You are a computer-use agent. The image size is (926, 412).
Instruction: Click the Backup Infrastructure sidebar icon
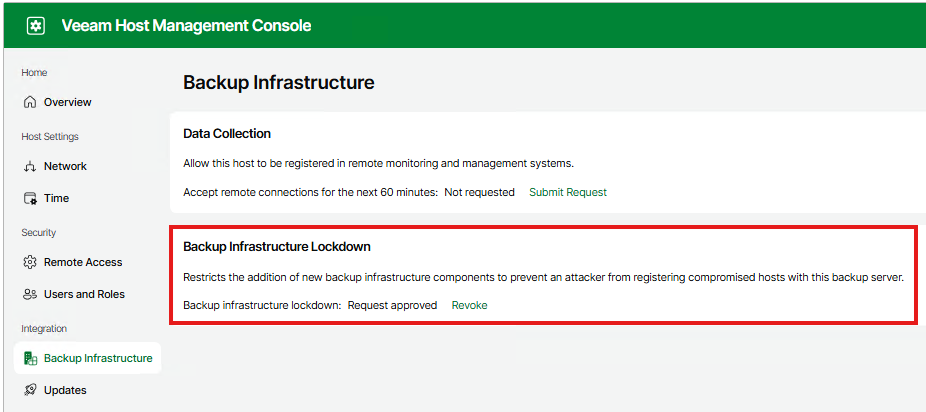pyautogui.click(x=30, y=358)
